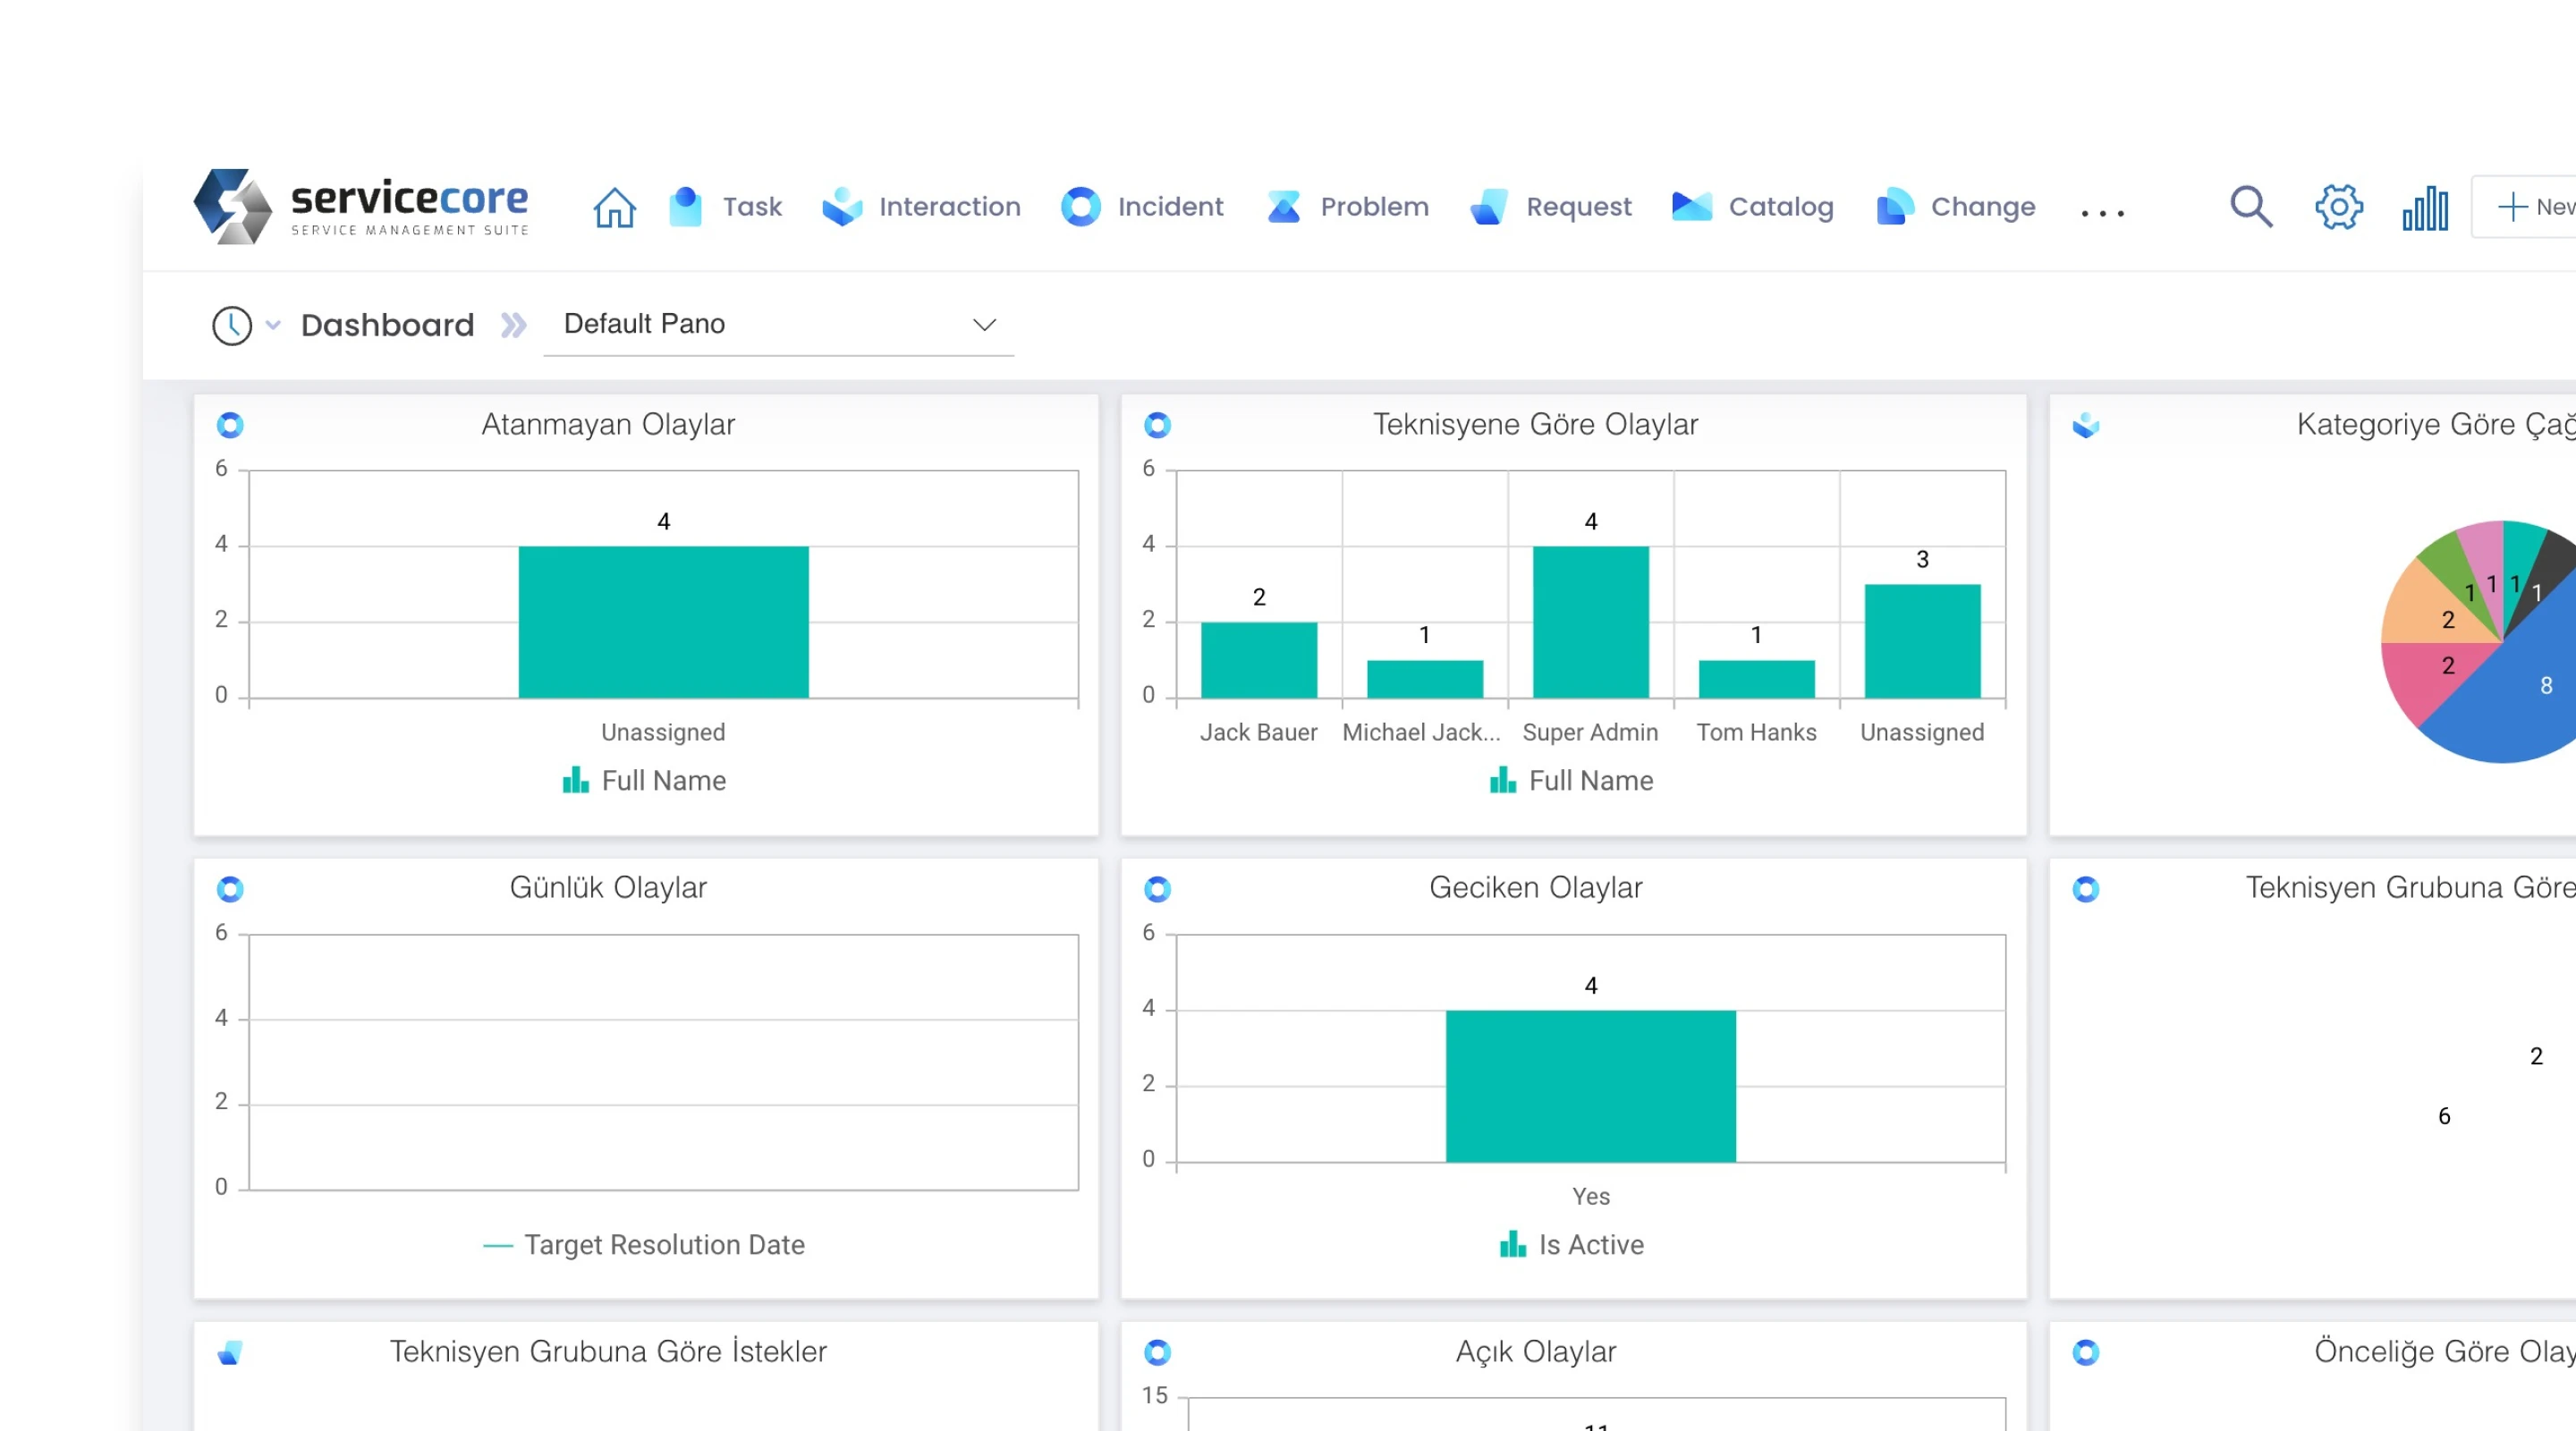Click interaction icon on Kategoriye Göre widget
The height and width of the screenshot is (1431, 2576).
pos(2085,425)
